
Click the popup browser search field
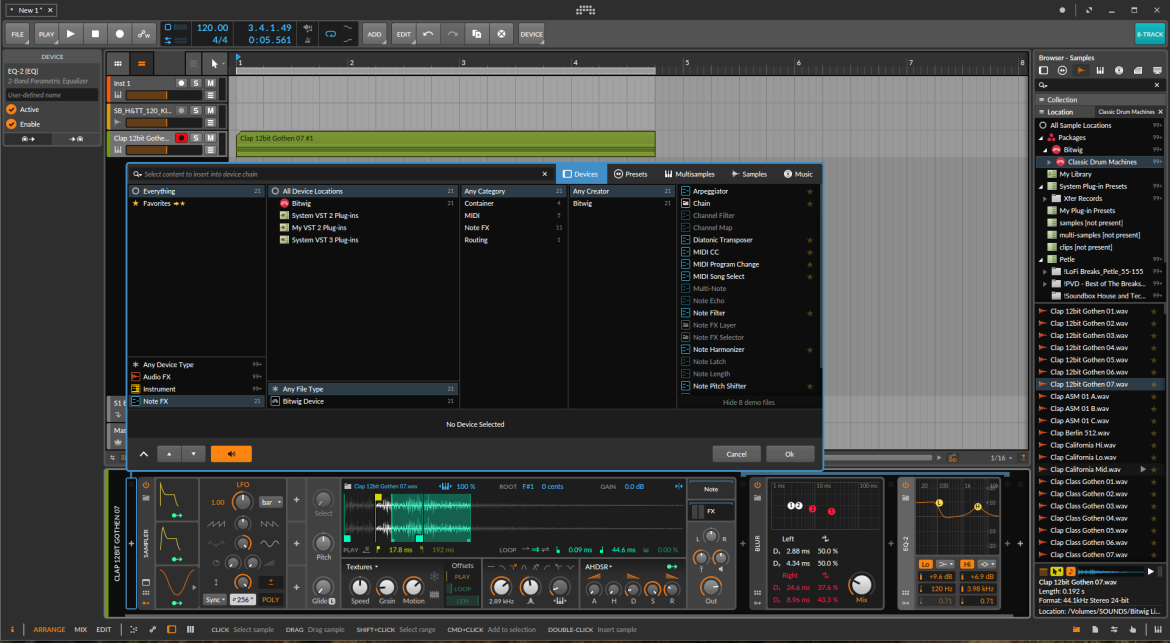click(340, 174)
